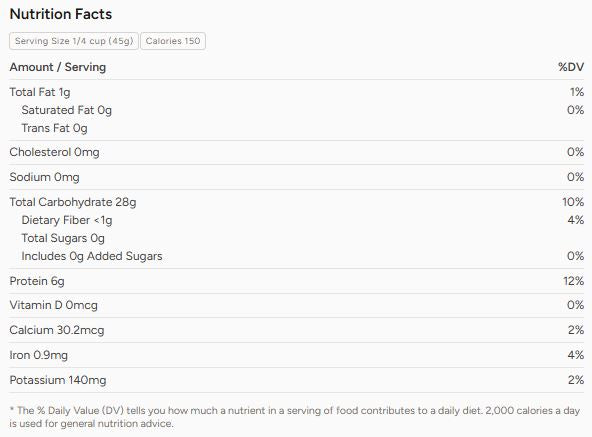The width and height of the screenshot is (592, 437).
Task: Select the Total Fat 1g row
Action: coord(297,92)
